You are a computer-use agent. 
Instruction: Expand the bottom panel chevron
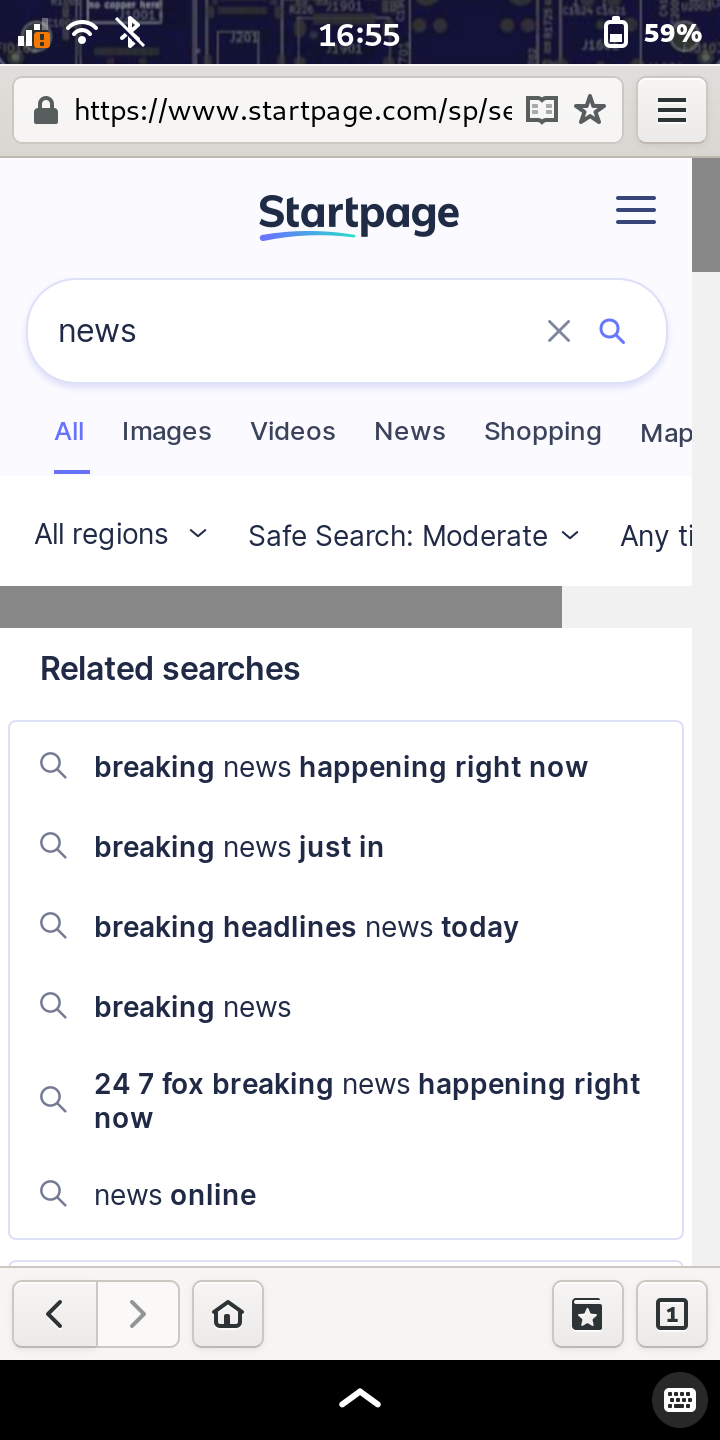tap(360, 1399)
